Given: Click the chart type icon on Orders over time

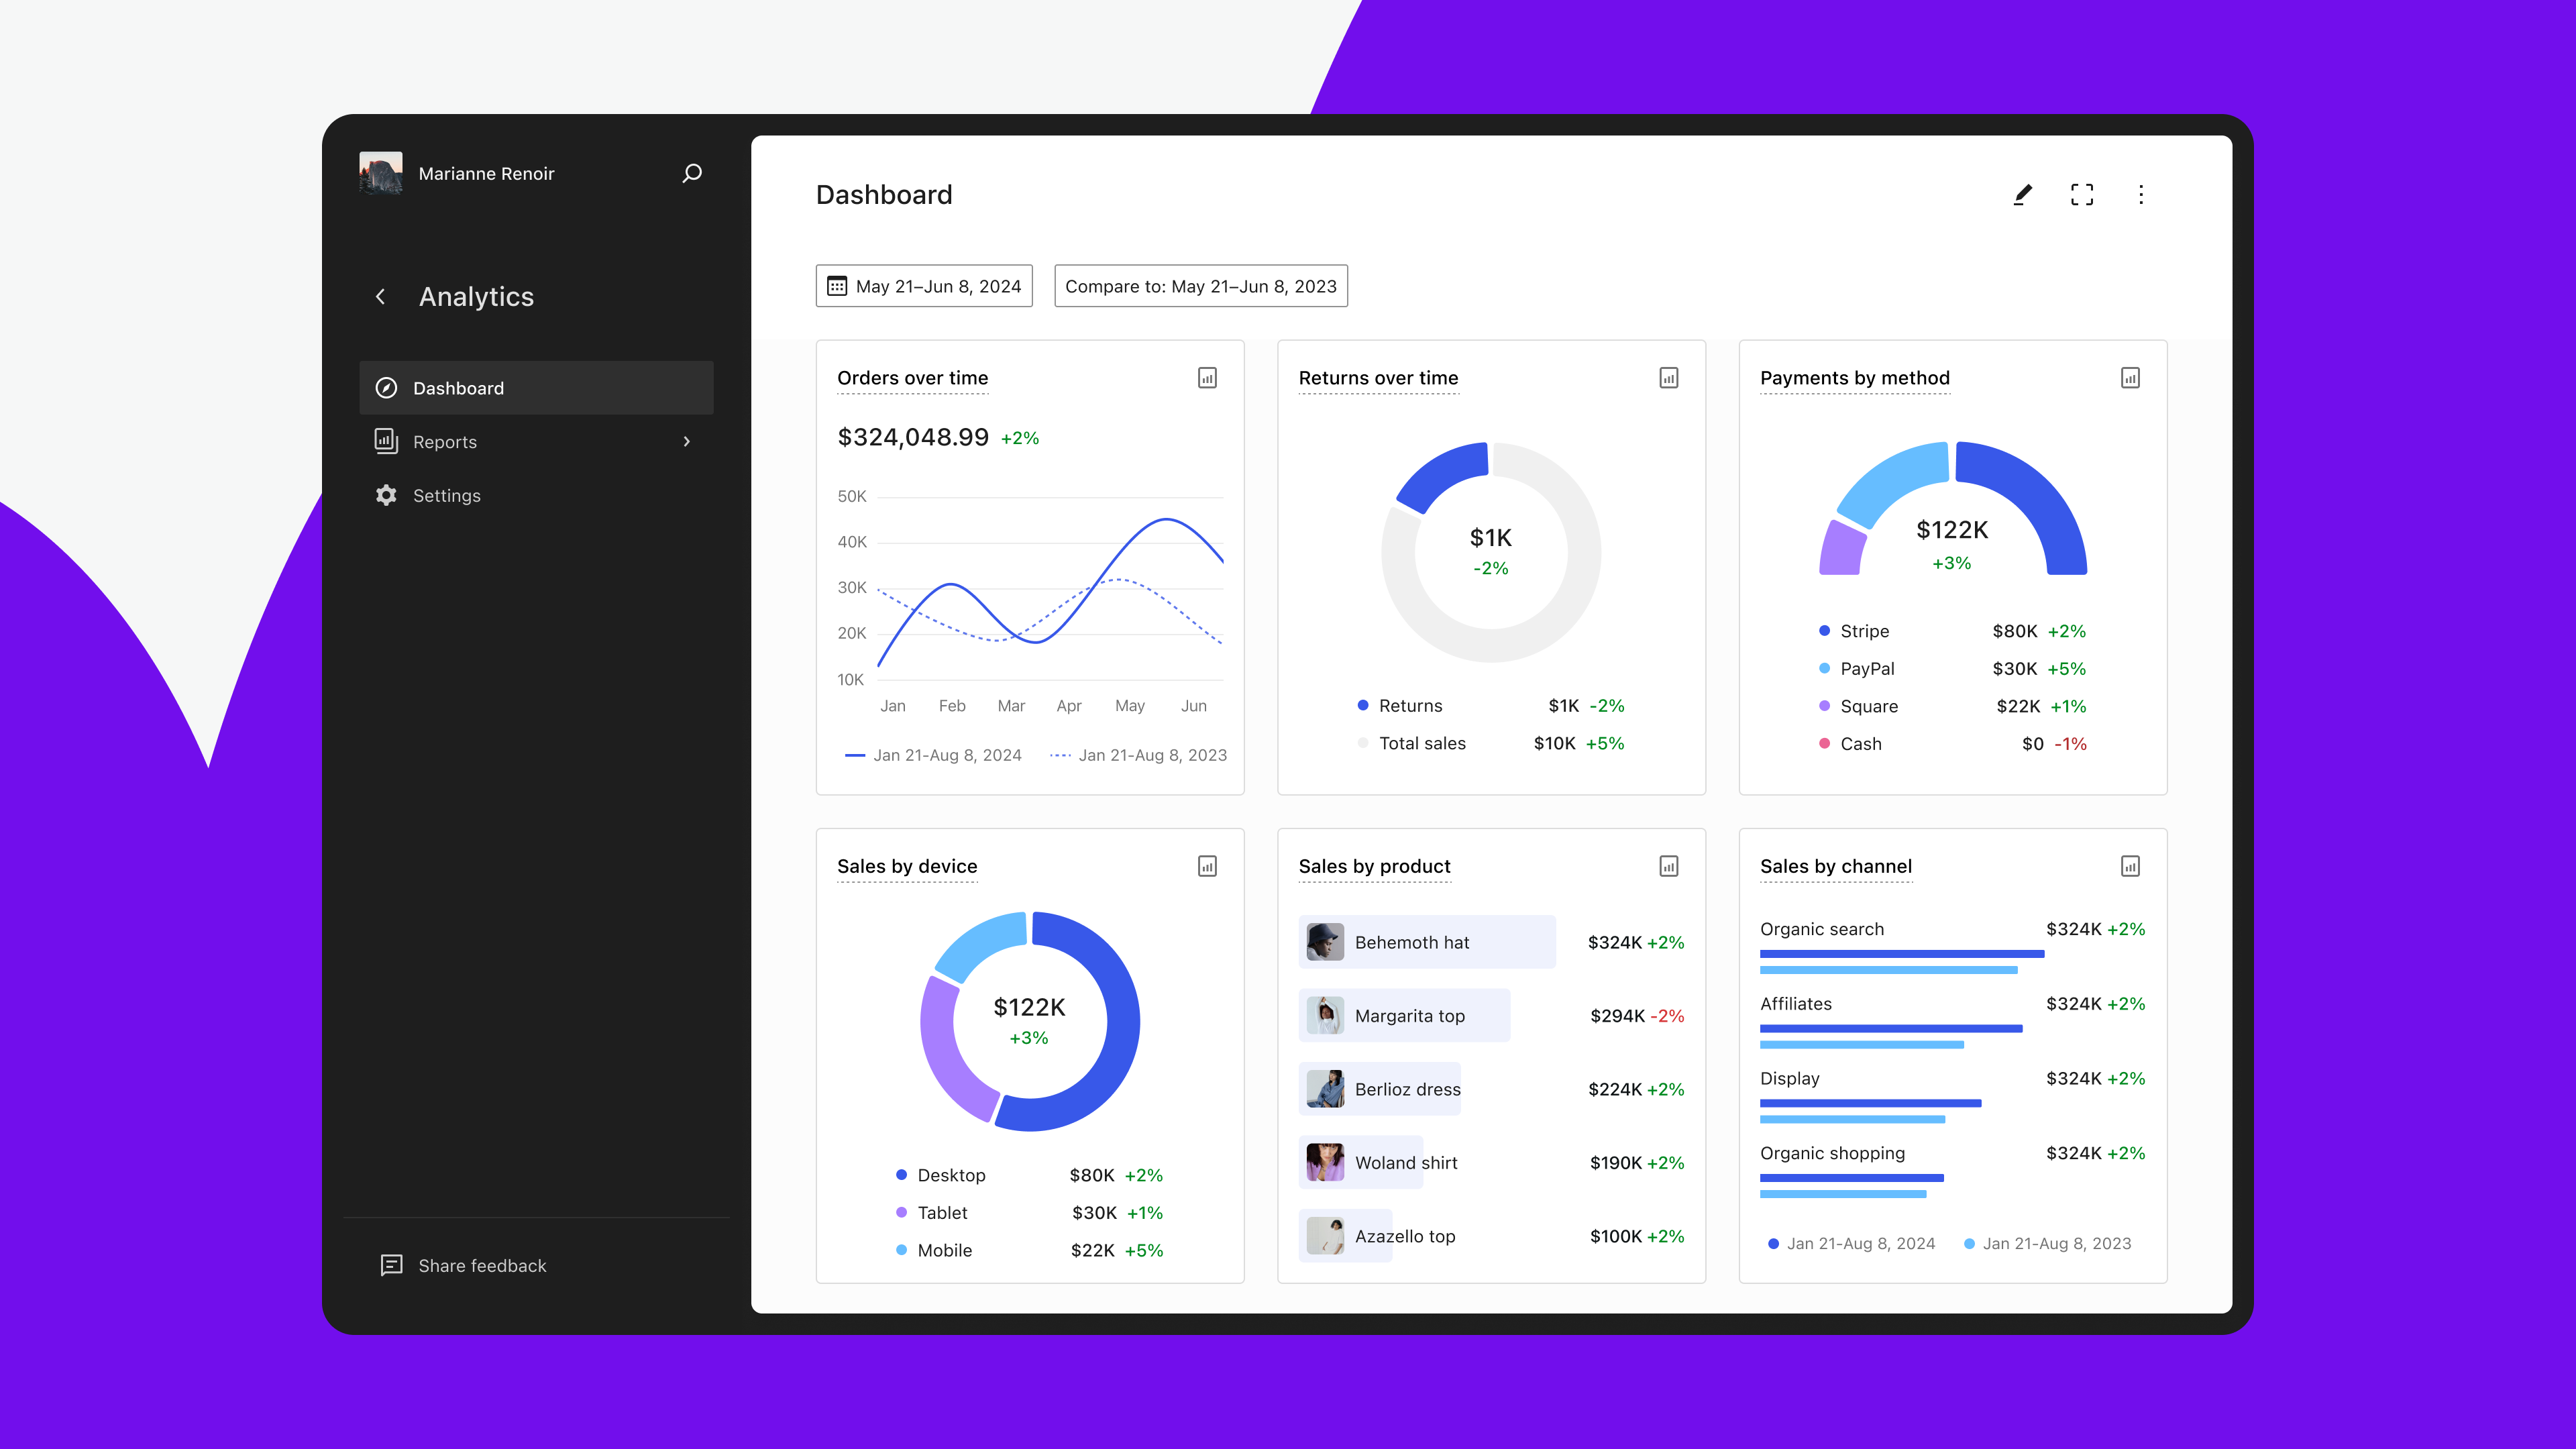Looking at the screenshot, I should 1208,378.
